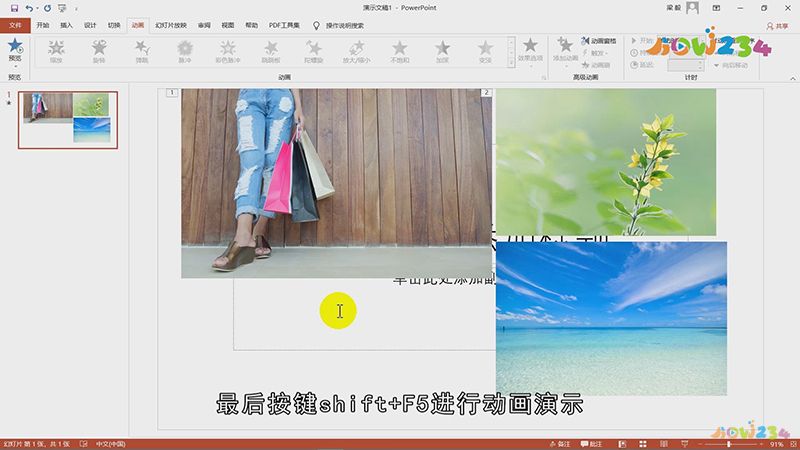
Task: Switch to the 开始 tab
Action: [43, 25]
